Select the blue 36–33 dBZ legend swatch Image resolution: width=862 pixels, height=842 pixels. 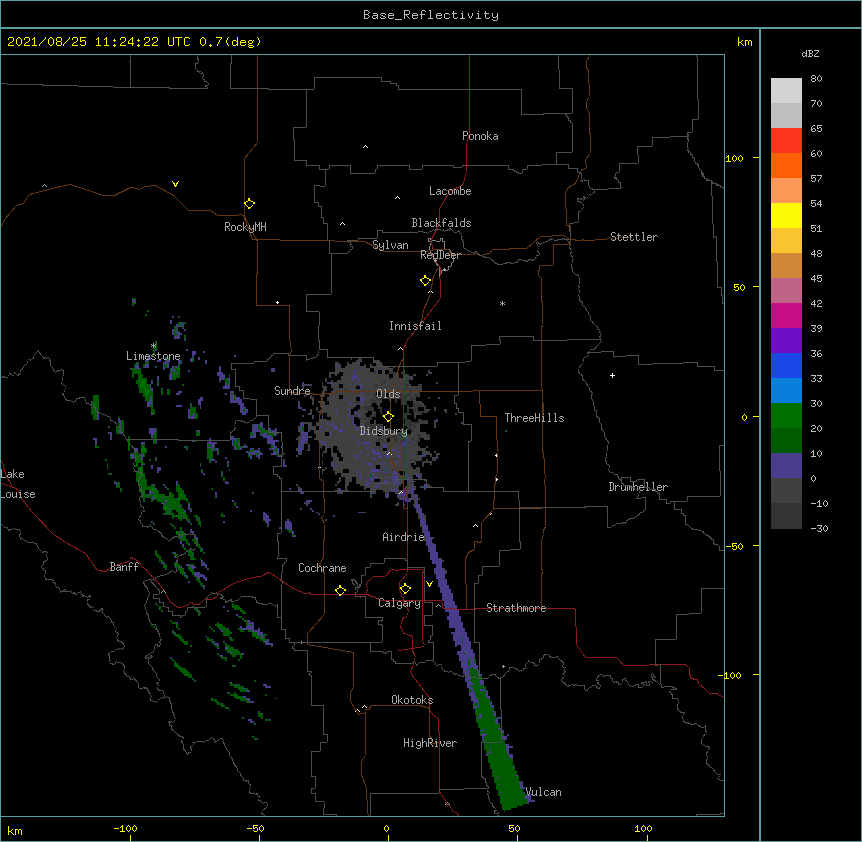(786, 366)
